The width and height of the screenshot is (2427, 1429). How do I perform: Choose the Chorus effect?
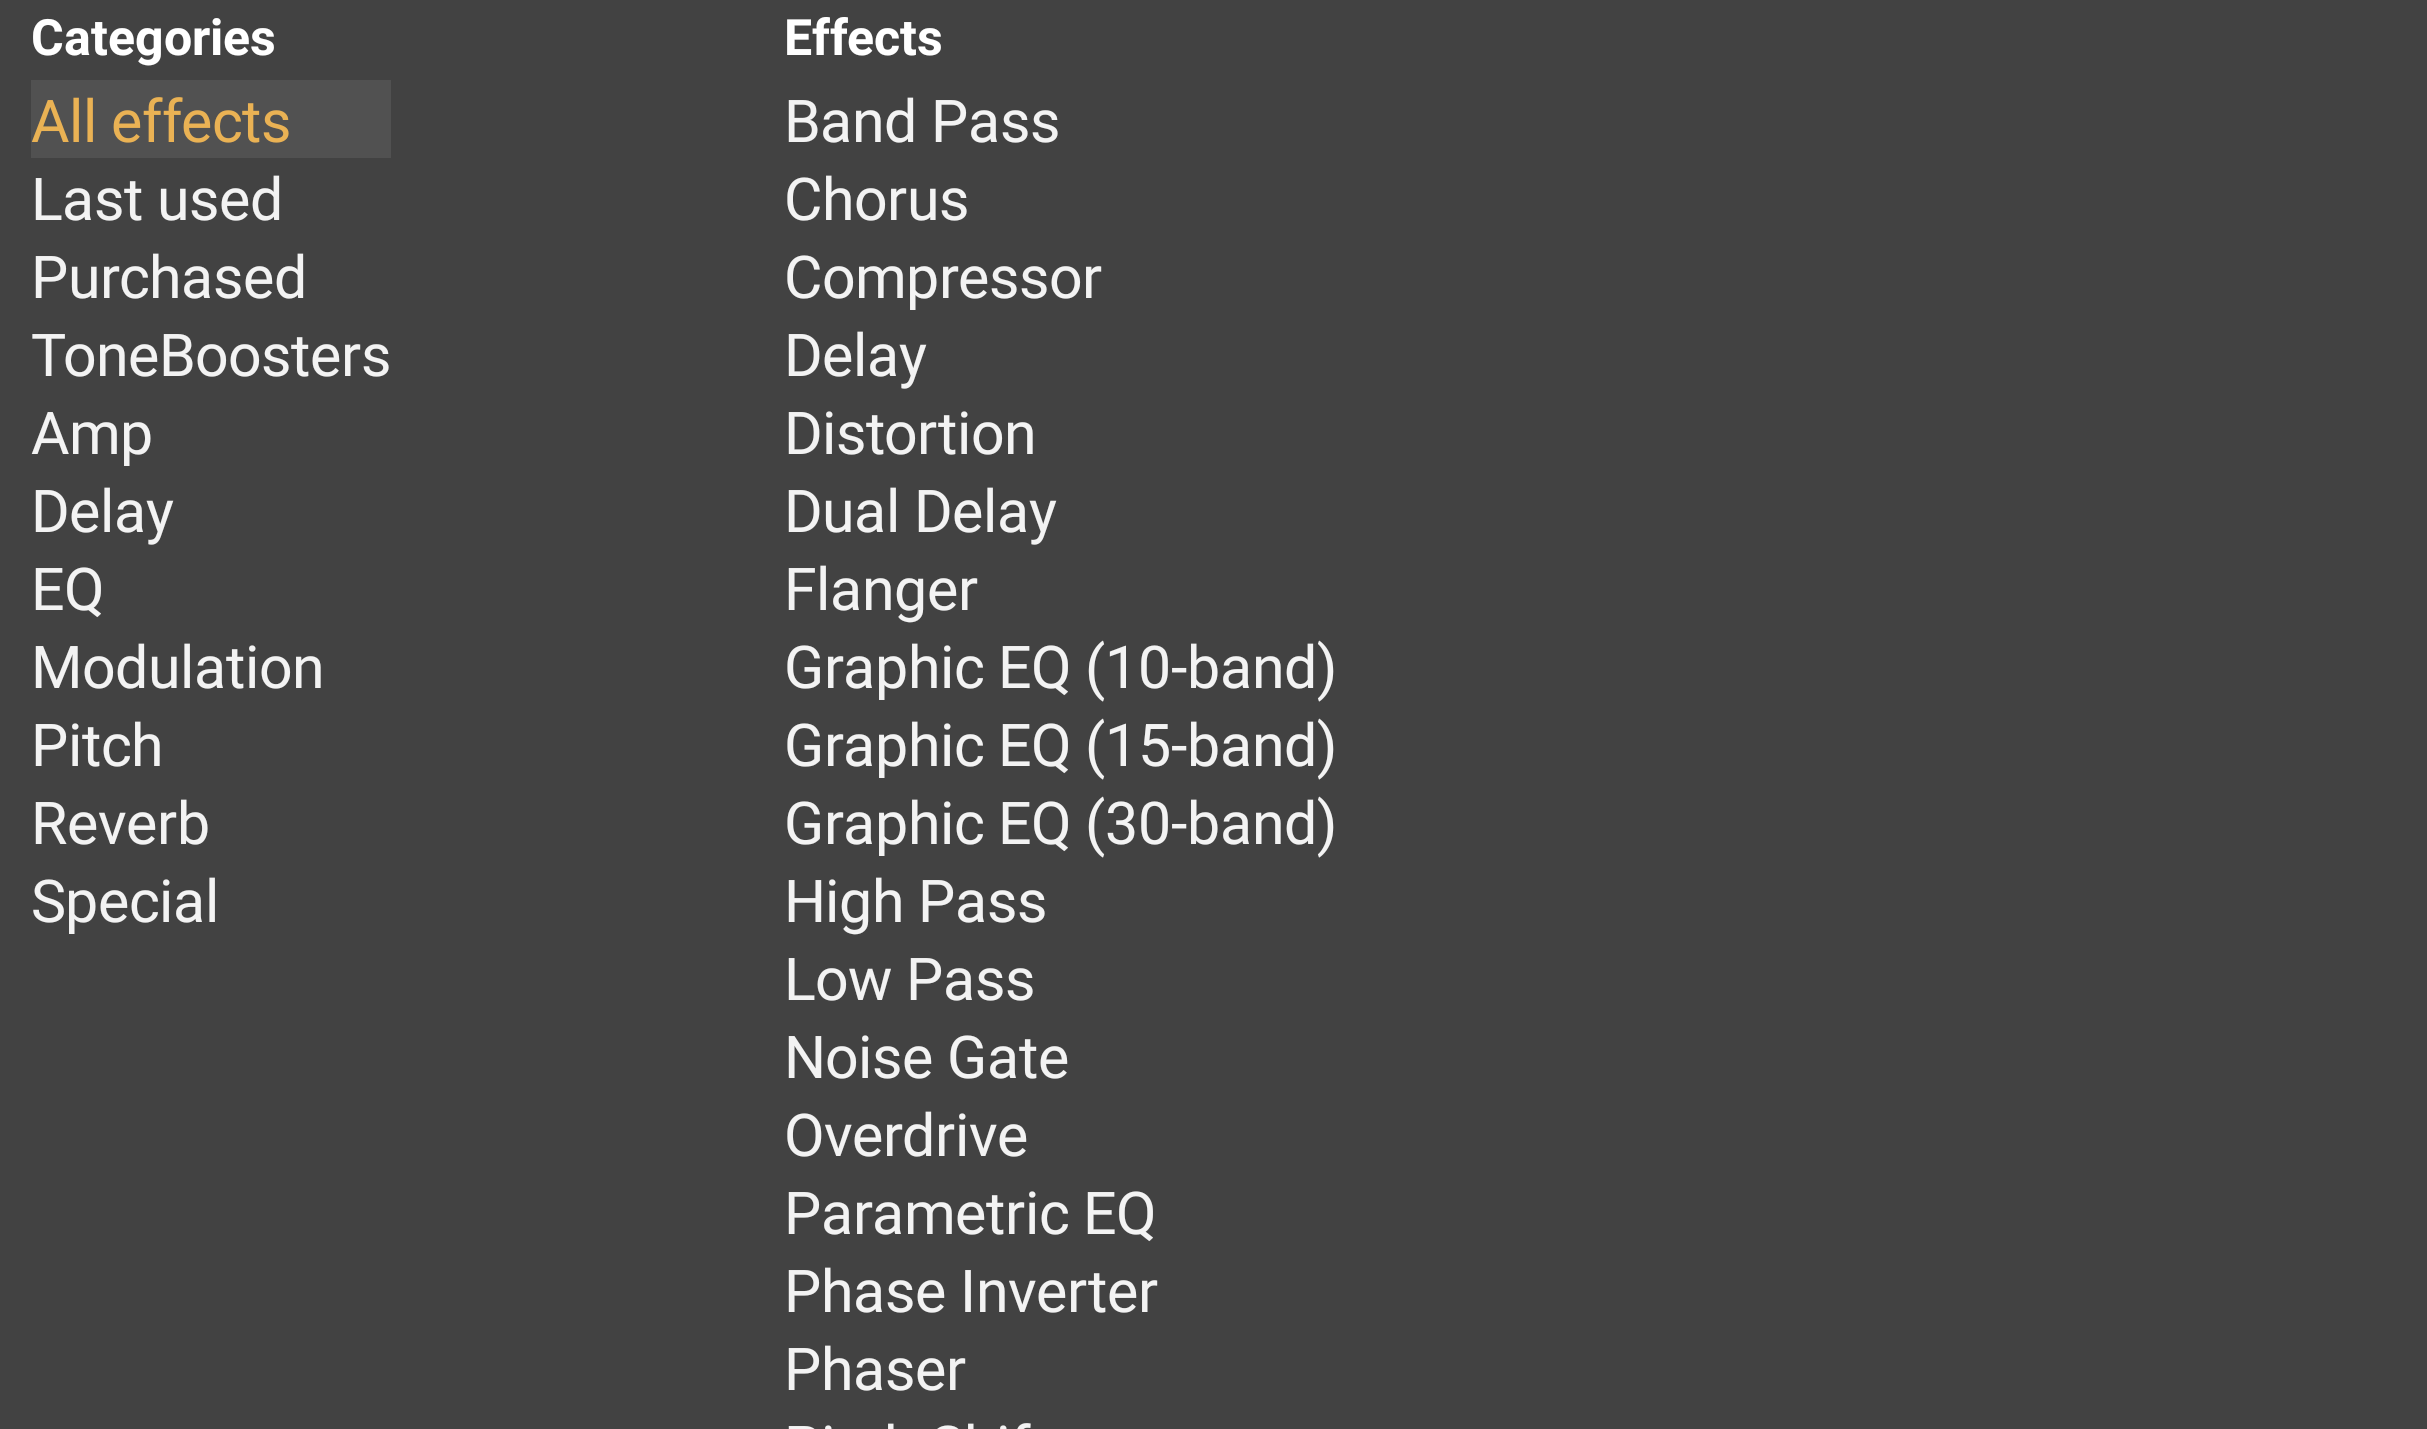pyautogui.click(x=876, y=199)
